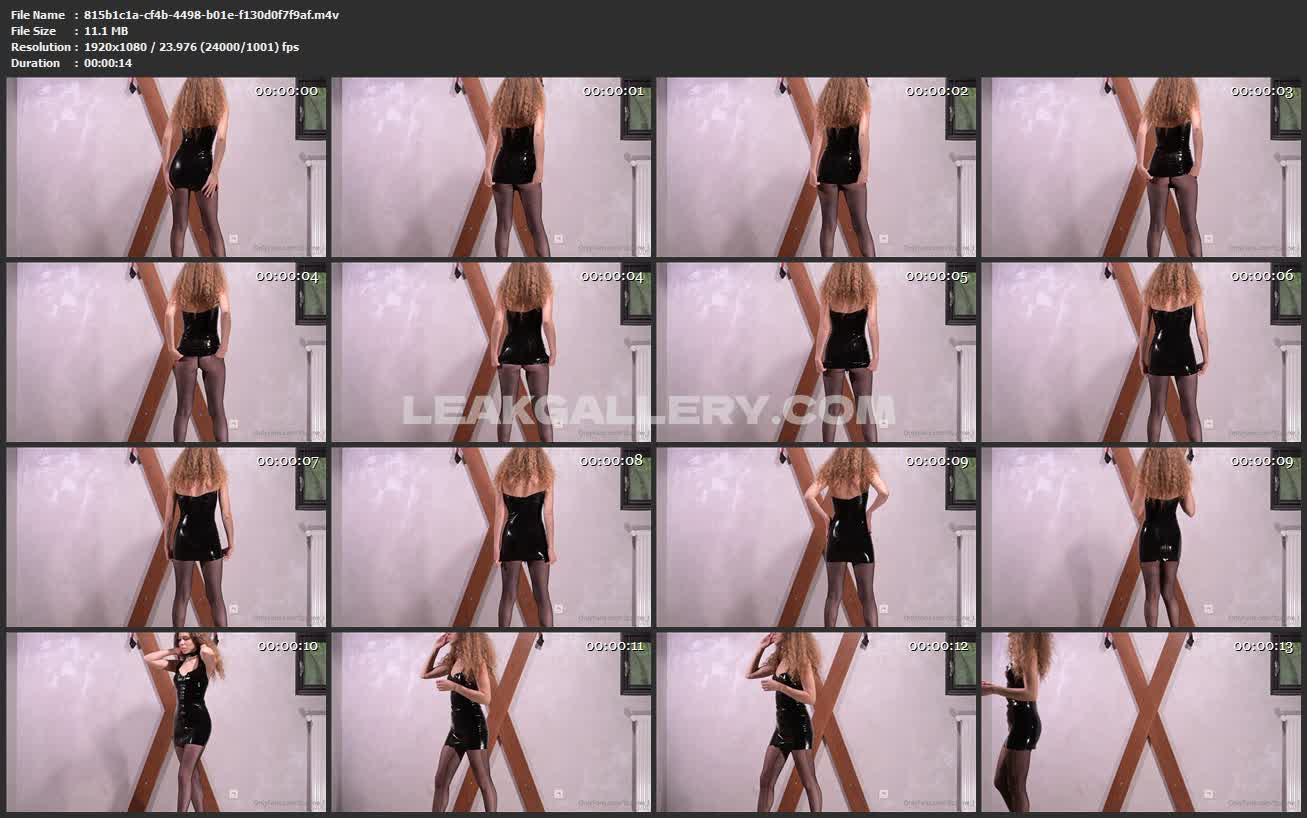The width and height of the screenshot is (1307, 818).
Task: Select the duration value 00:00:14
Action: point(108,63)
